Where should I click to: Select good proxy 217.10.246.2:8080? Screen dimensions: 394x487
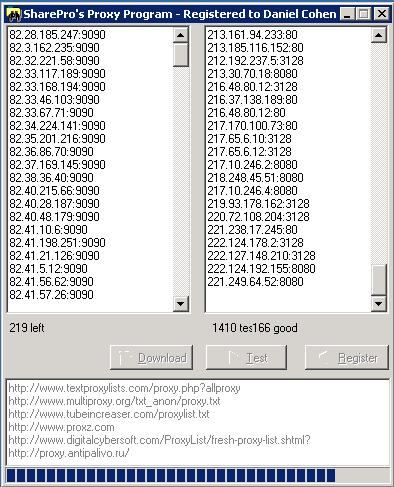point(252,165)
